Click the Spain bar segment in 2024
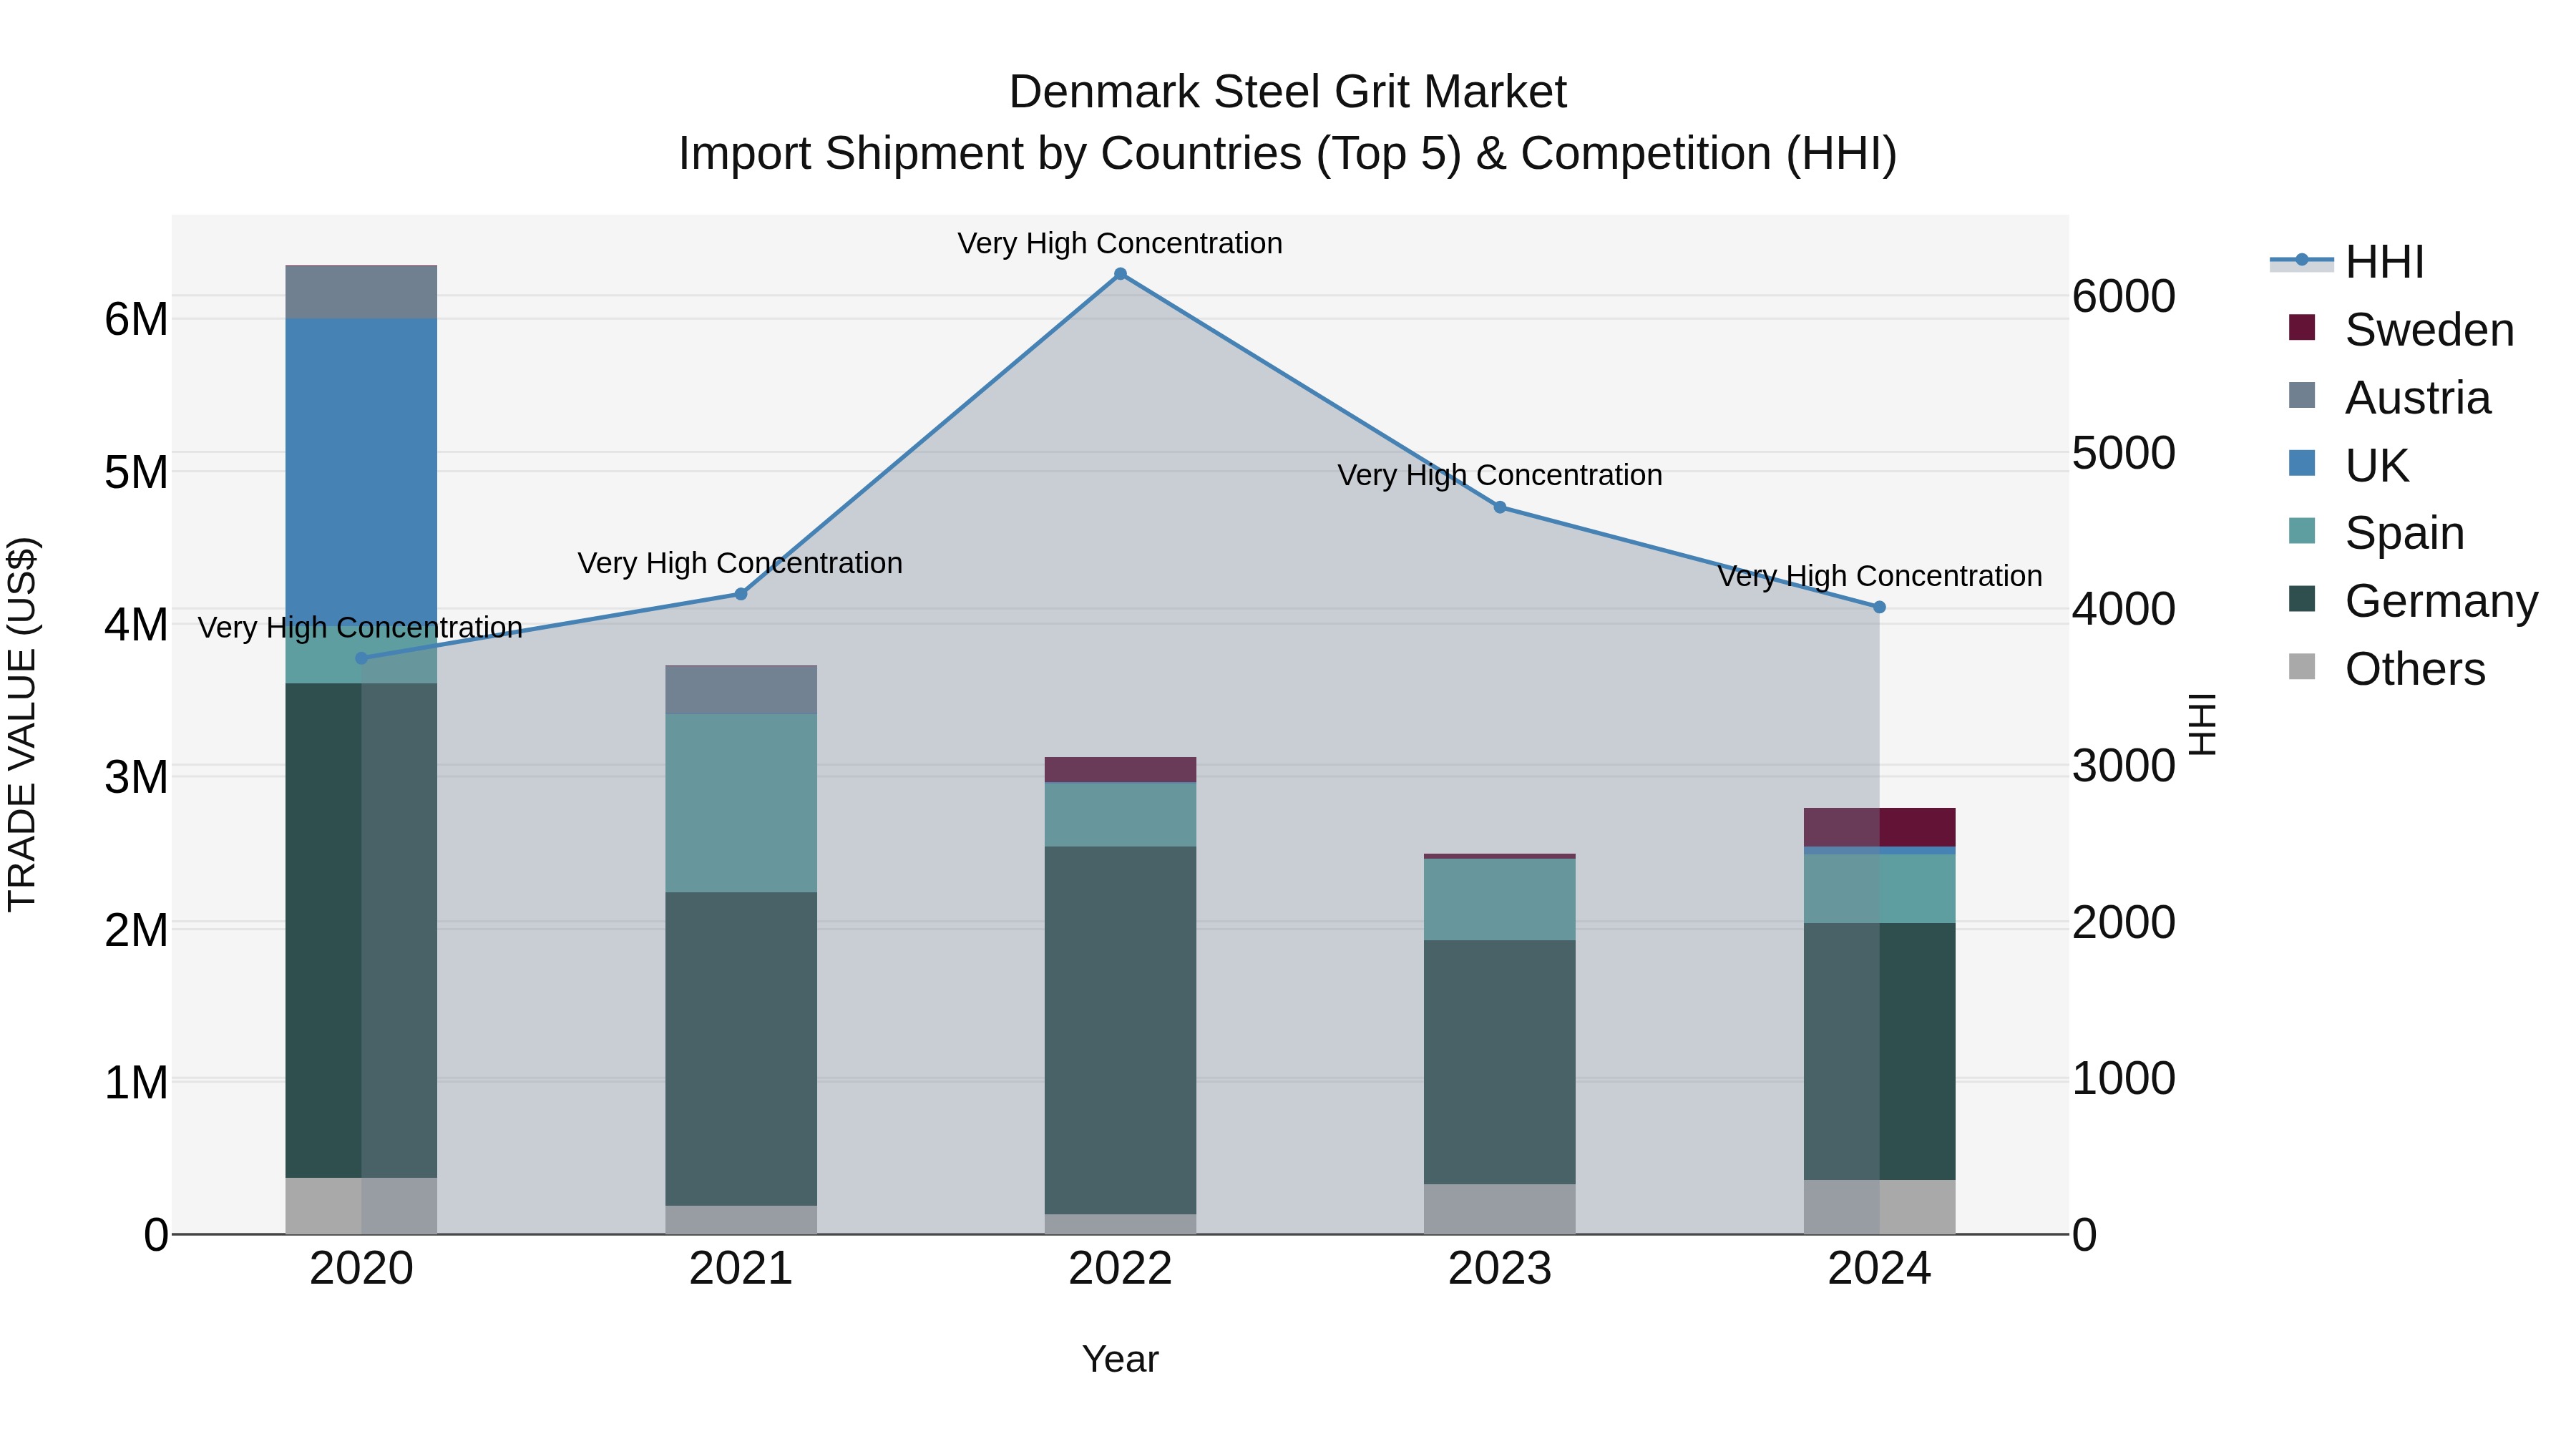 pyautogui.click(x=1879, y=888)
